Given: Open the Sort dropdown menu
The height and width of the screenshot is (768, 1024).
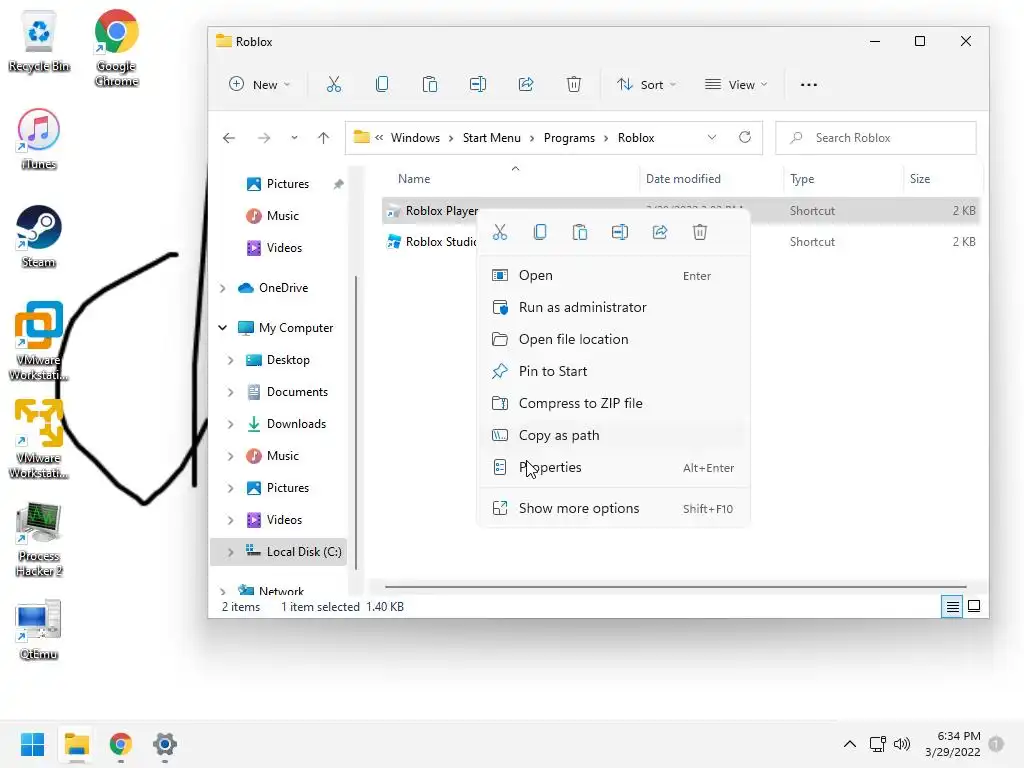Looking at the screenshot, I should 647,85.
